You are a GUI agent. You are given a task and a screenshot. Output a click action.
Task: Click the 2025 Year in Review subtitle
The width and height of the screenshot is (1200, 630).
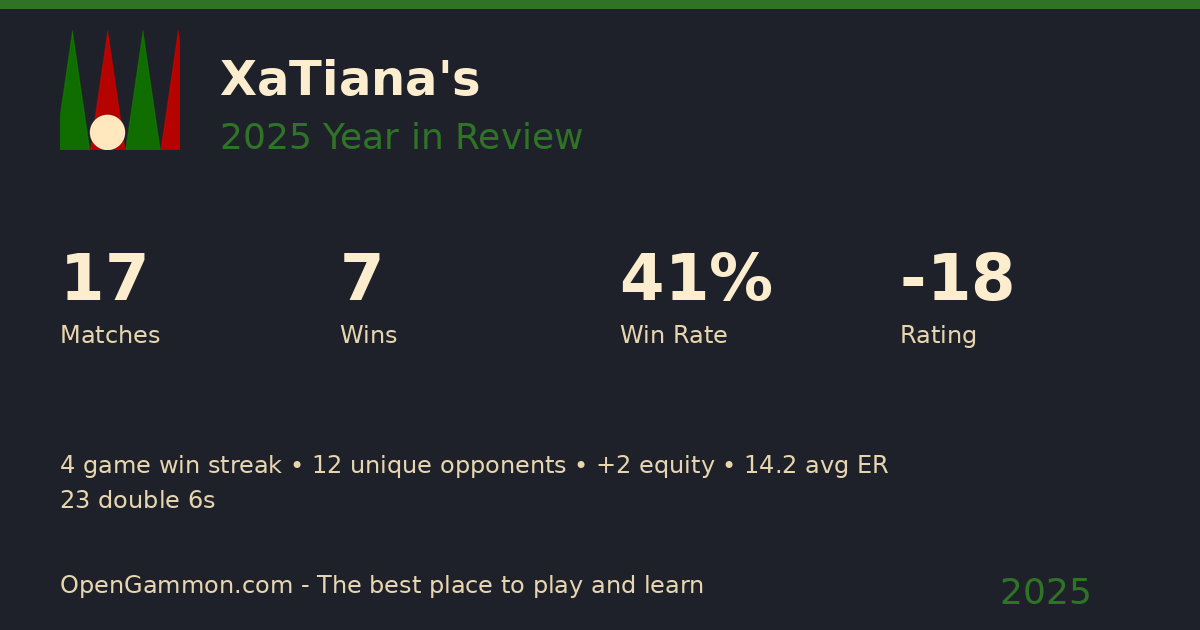pyautogui.click(x=401, y=138)
